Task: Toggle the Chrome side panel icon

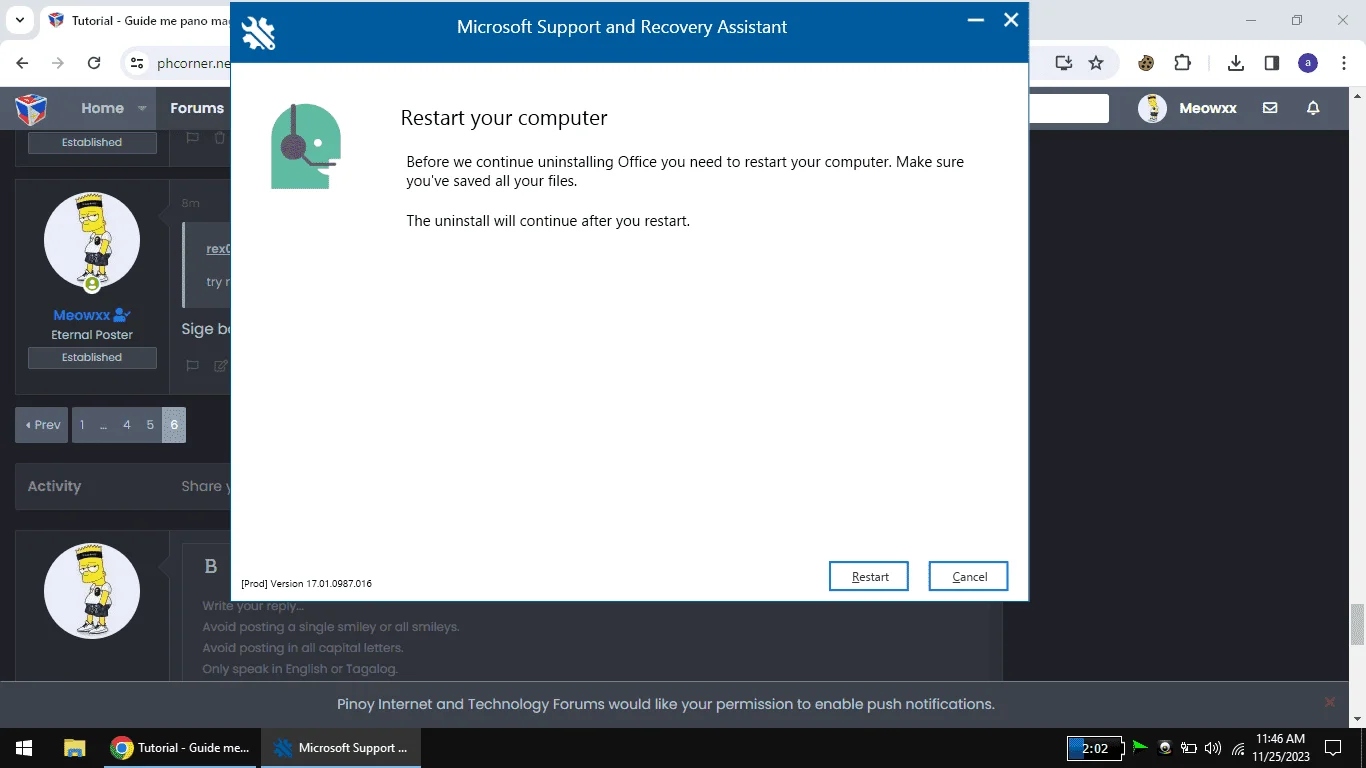Action: pos(1272,63)
